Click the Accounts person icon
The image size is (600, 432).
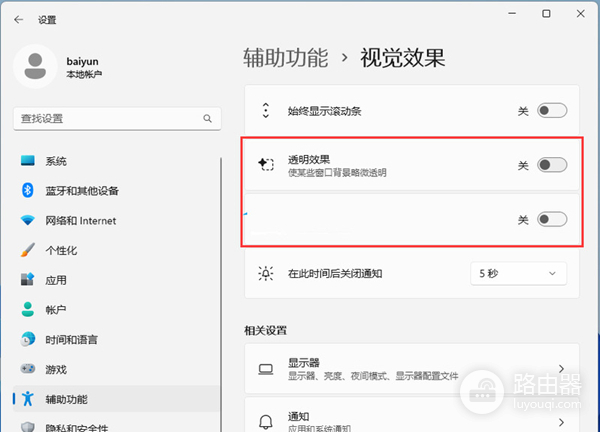28,309
